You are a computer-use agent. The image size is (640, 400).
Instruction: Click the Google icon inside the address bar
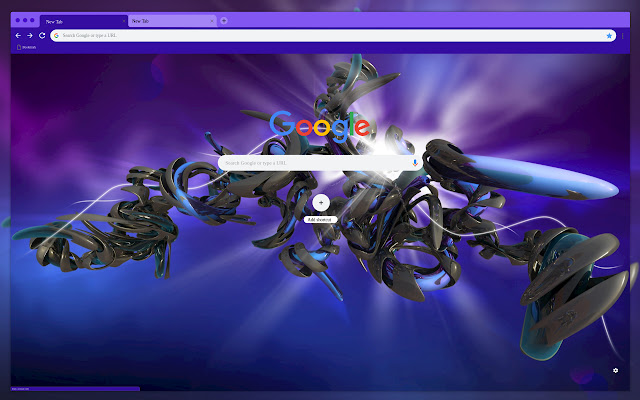pos(56,36)
